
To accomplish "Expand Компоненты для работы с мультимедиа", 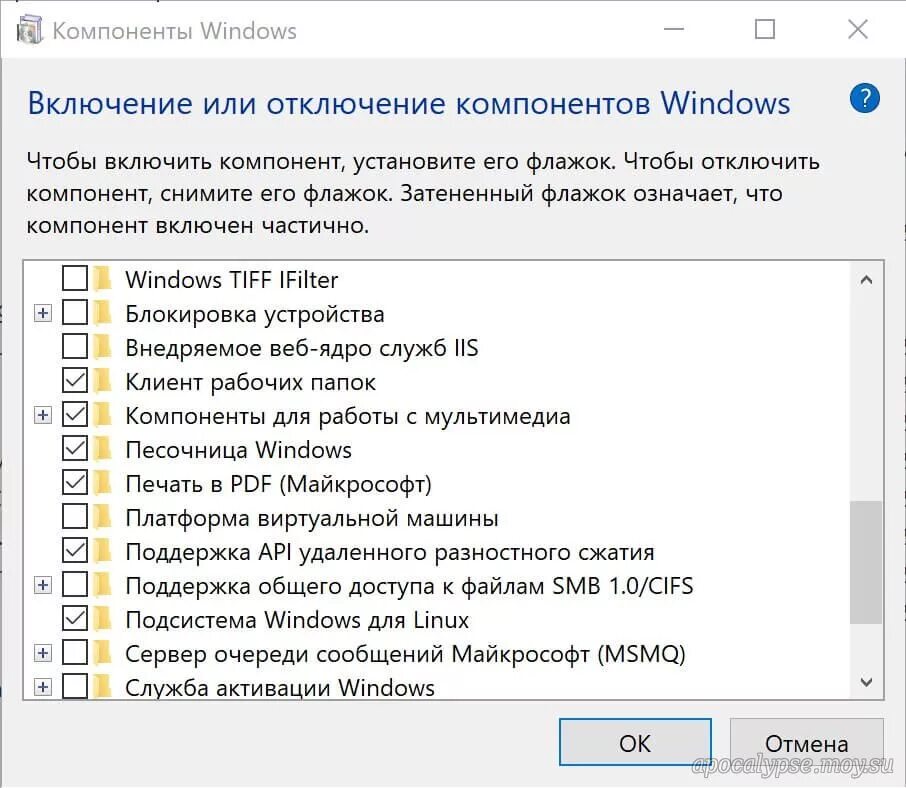I will [x=42, y=415].
